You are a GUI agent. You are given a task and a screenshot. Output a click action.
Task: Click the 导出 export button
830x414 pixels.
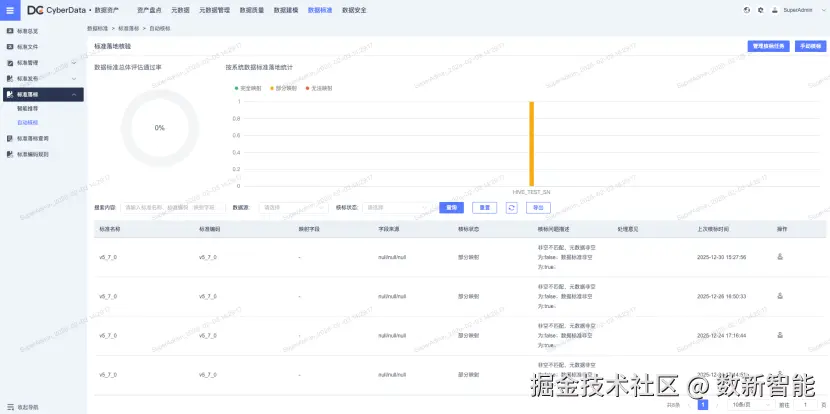click(x=538, y=208)
